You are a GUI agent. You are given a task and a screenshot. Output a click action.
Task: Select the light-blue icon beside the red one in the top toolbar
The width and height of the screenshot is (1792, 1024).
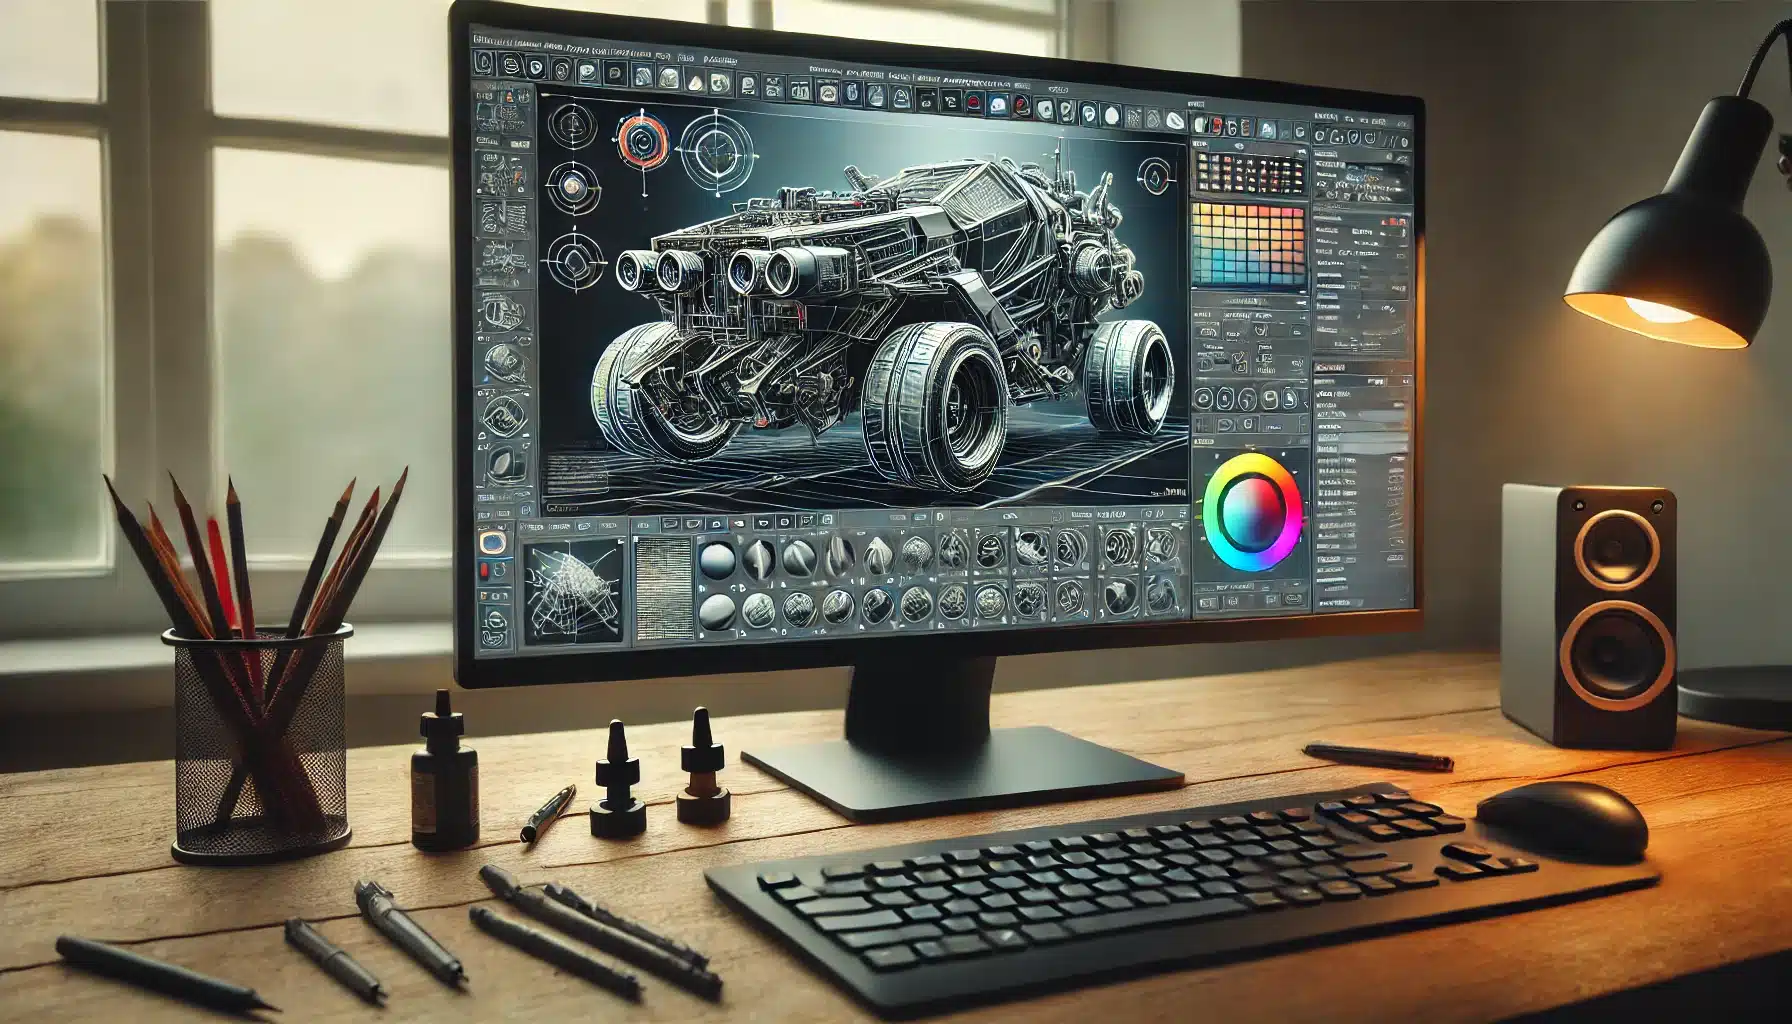point(996,102)
